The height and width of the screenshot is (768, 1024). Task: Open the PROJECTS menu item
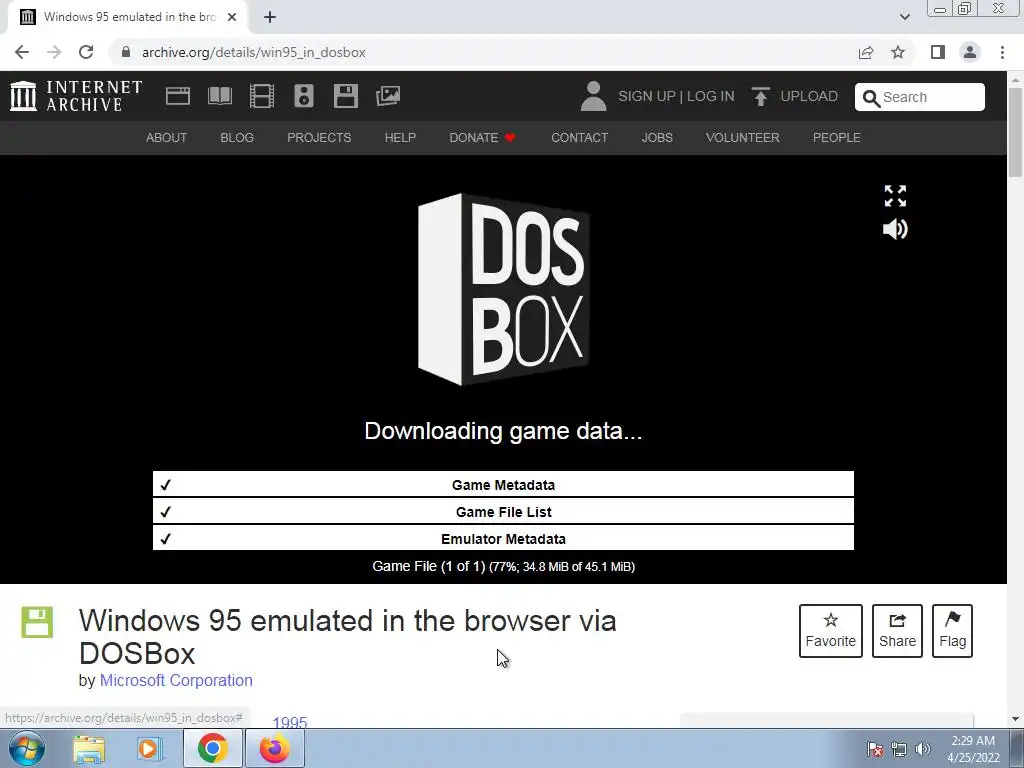pos(319,138)
